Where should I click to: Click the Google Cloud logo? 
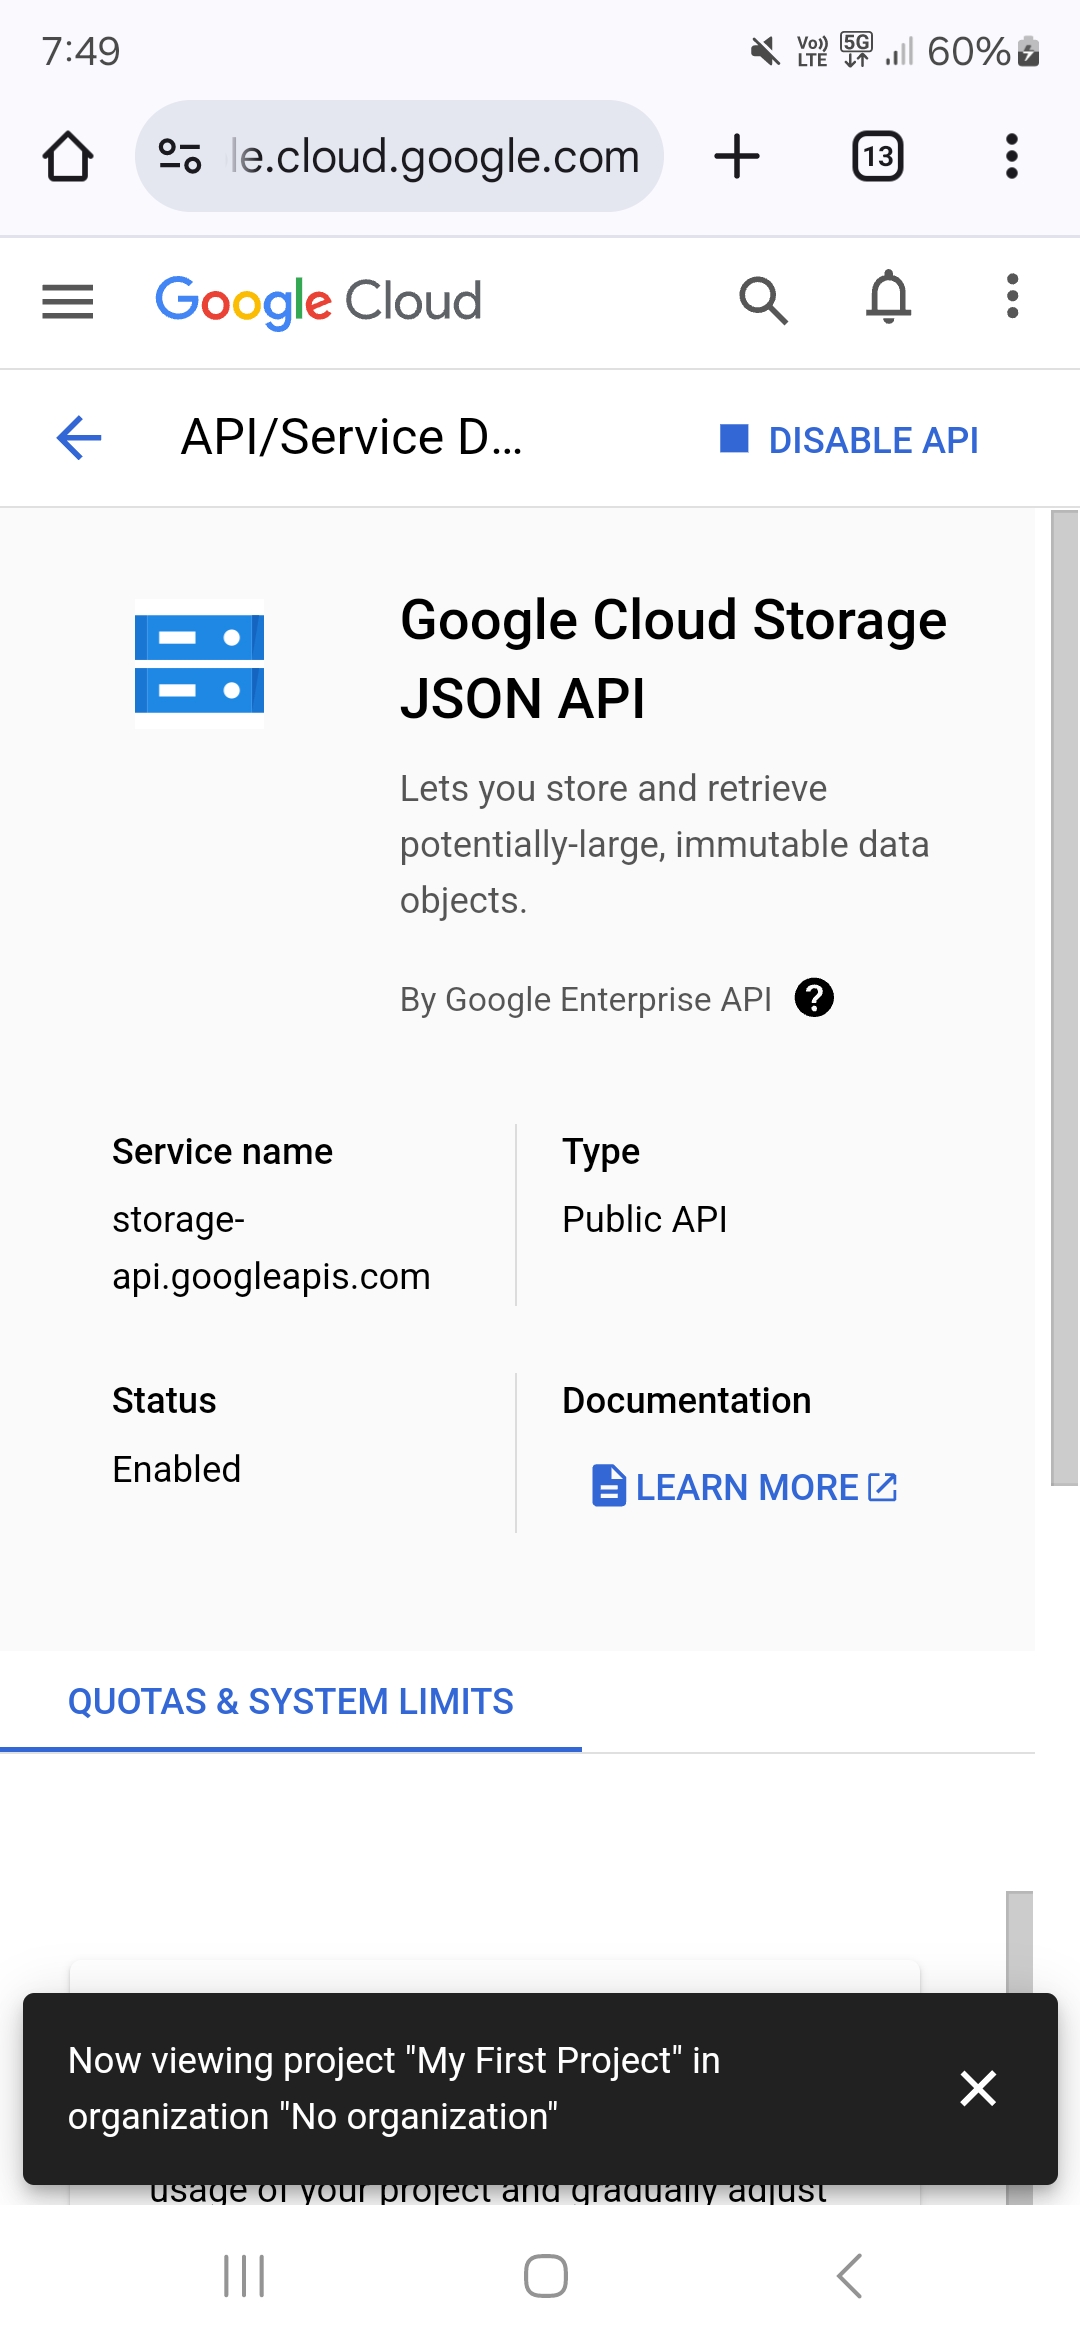pos(318,301)
